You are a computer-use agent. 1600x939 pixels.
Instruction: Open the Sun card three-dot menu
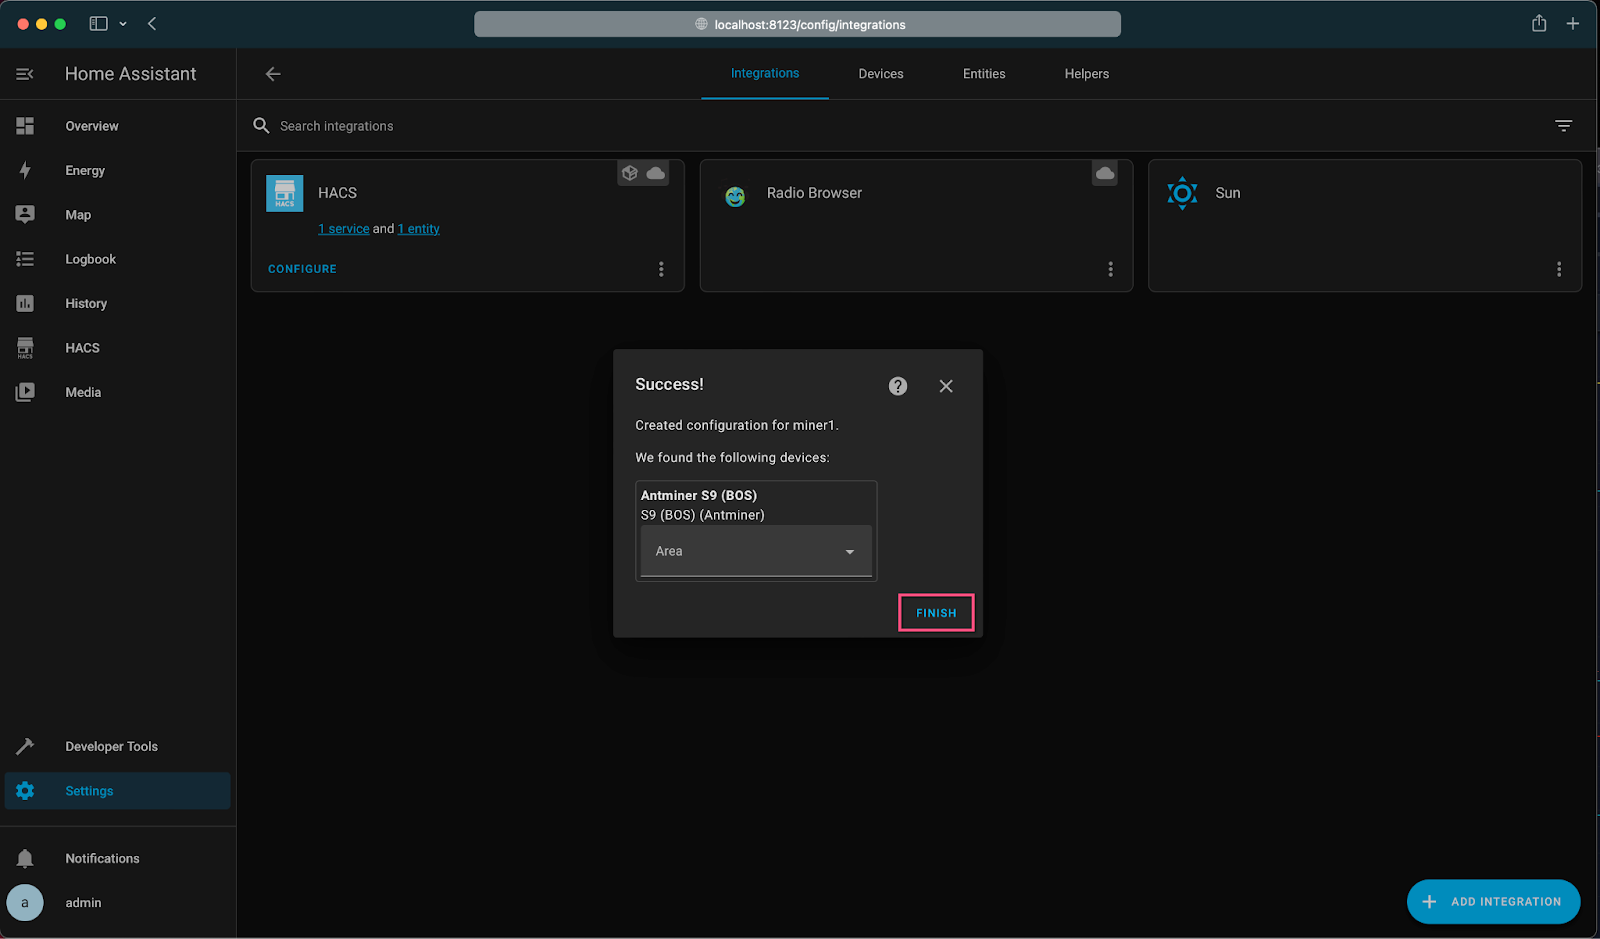(x=1559, y=269)
